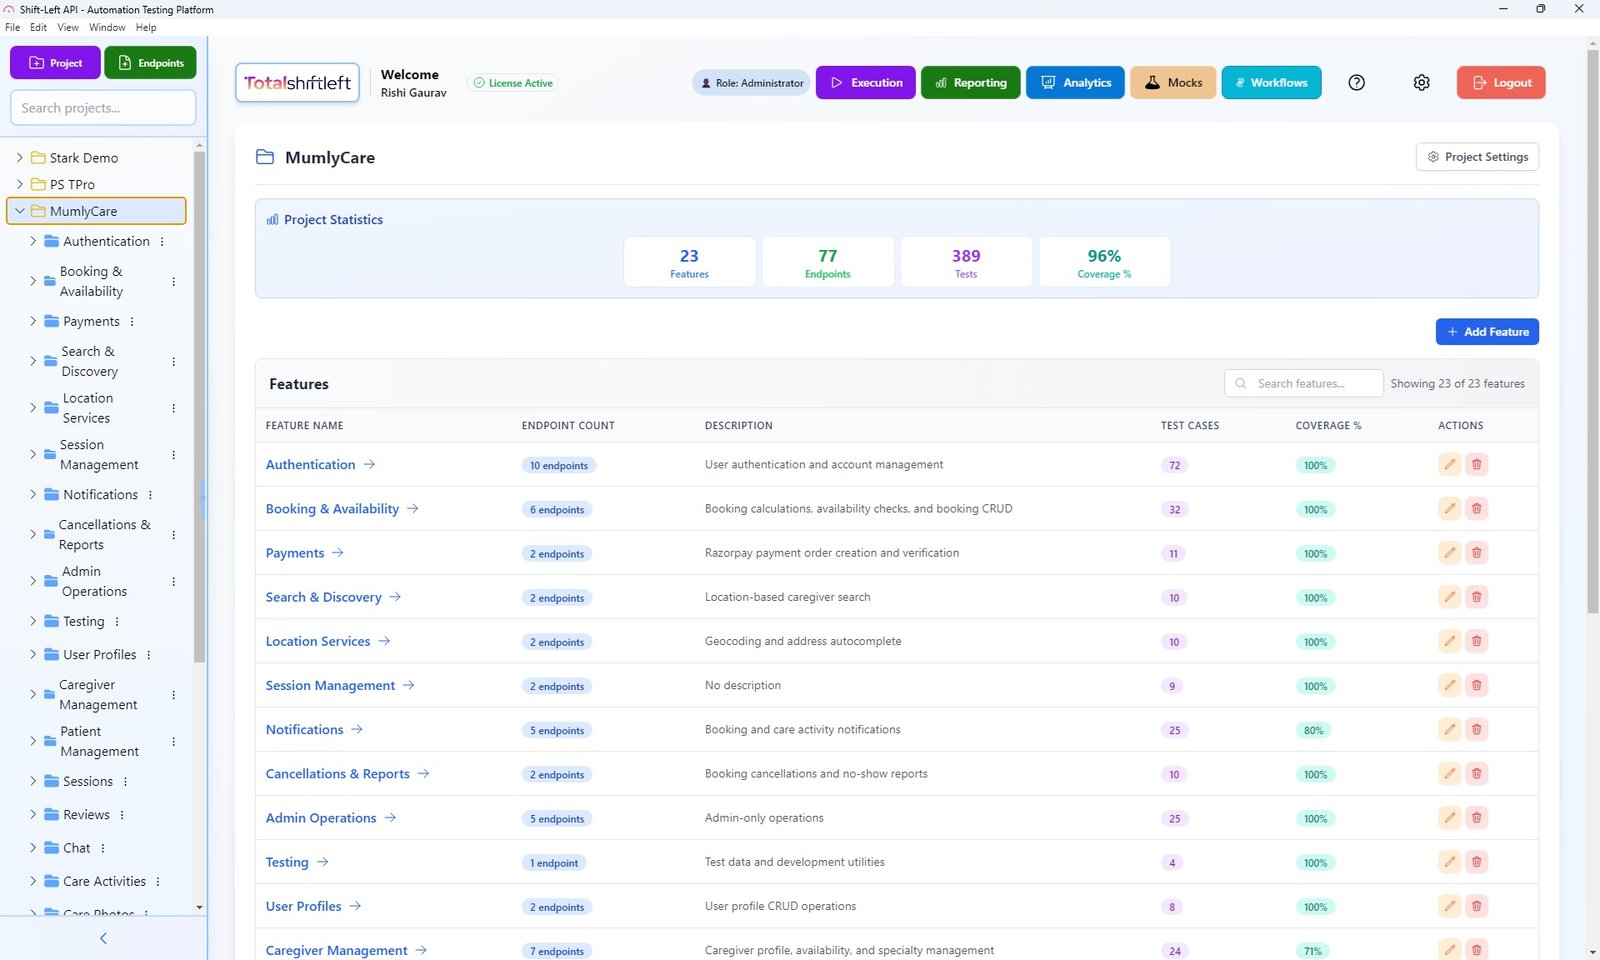
Task: Click trash icon for Admin Operations row
Action: coord(1476,818)
